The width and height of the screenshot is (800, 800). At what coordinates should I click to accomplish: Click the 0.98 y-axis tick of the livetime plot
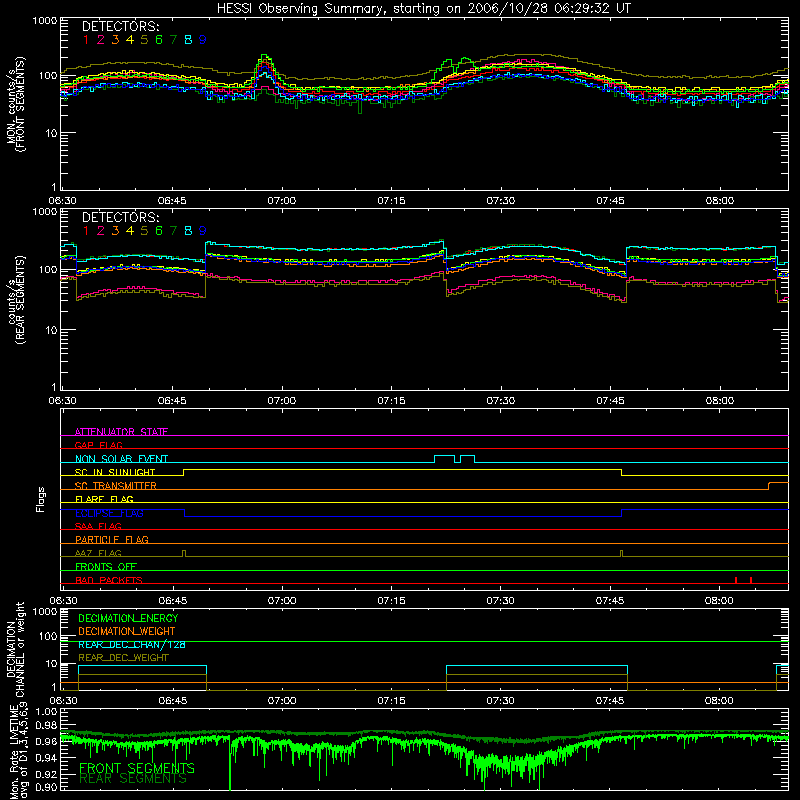point(46,725)
